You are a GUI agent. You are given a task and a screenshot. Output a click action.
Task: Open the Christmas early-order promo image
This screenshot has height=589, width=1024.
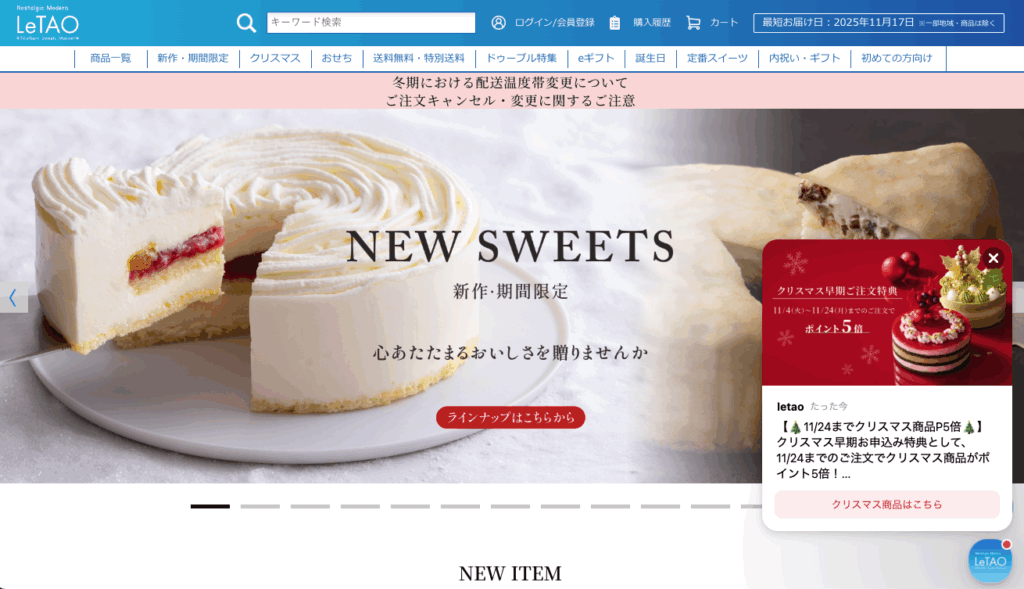[887, 313]
